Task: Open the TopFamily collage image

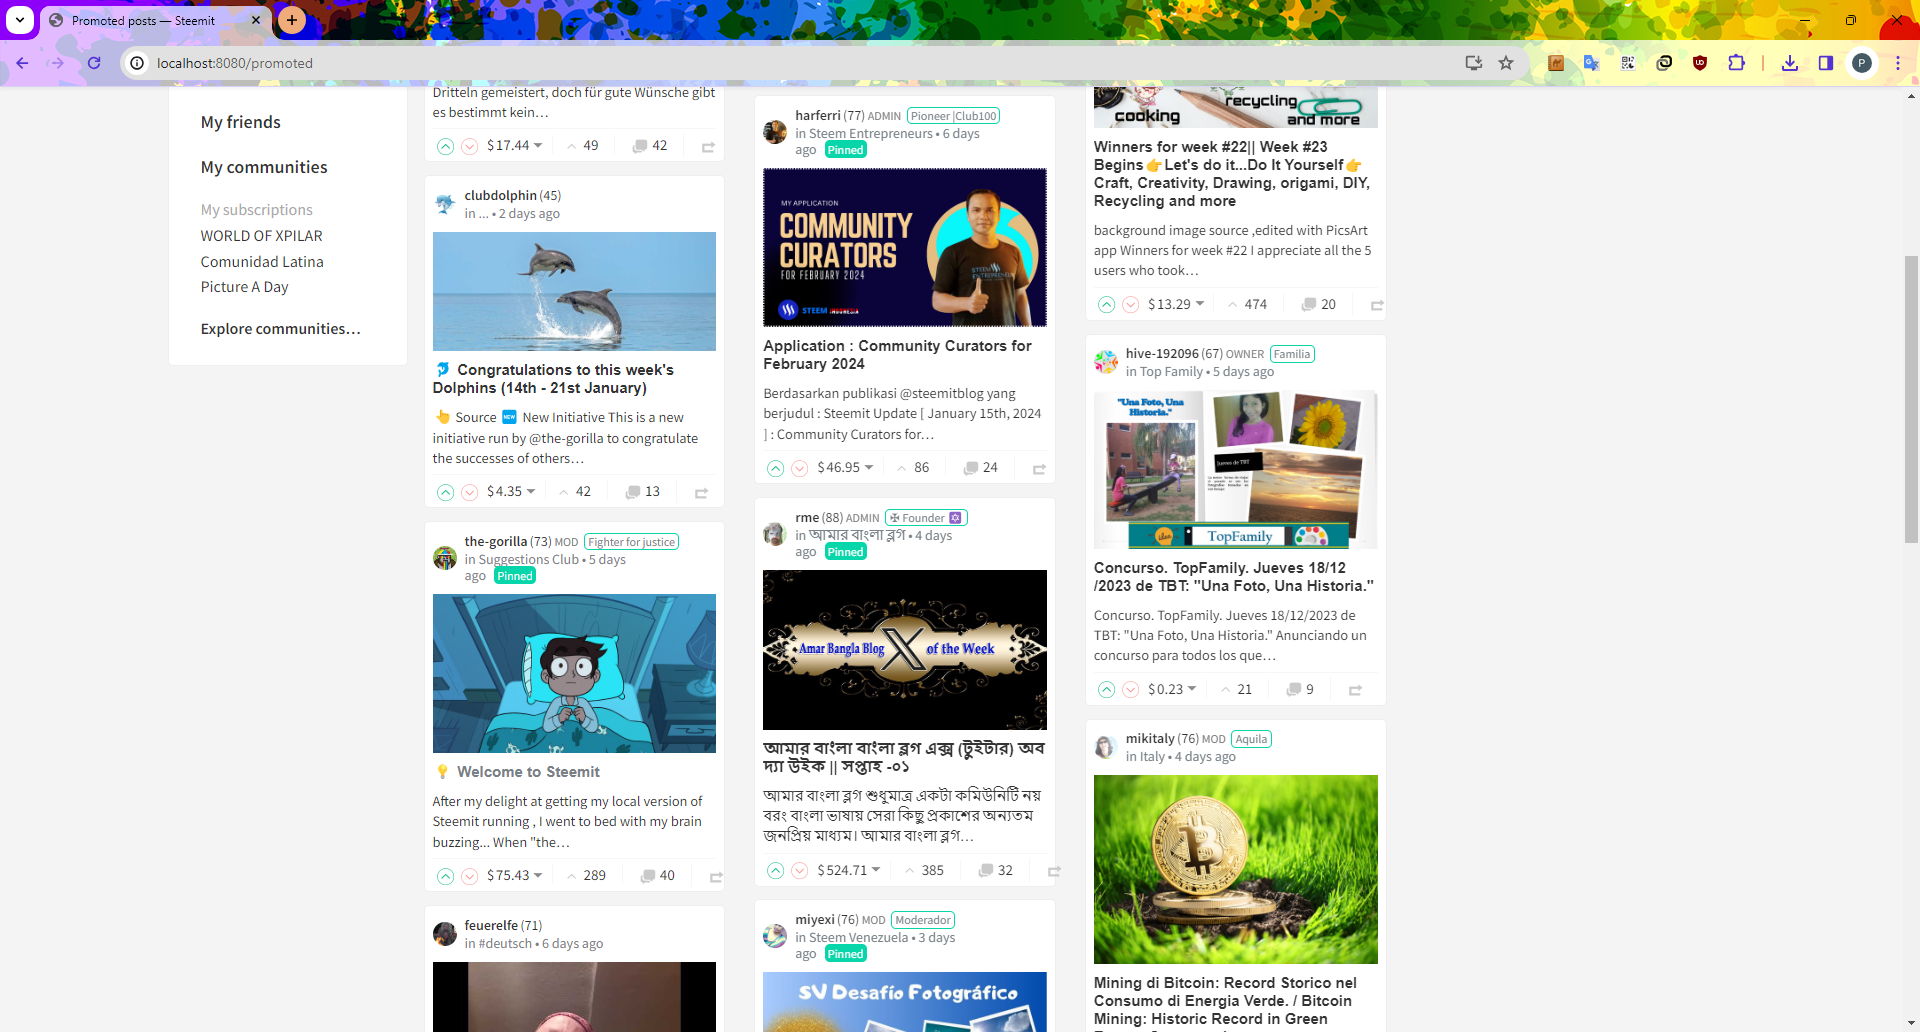Action: pyautogui.click(x=1236, y=470)
